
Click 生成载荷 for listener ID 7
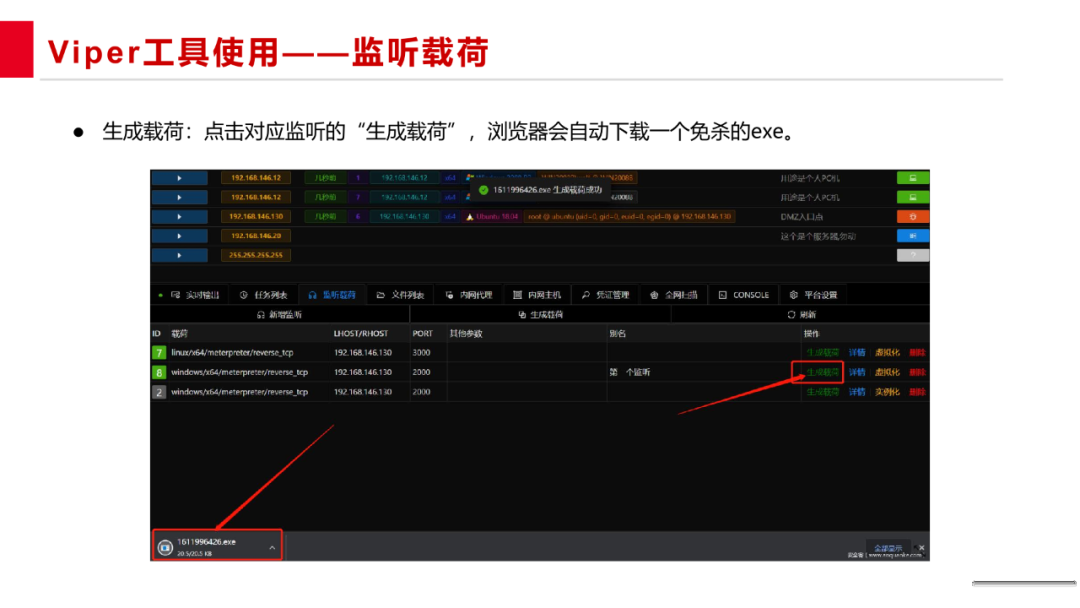[822, 353]
